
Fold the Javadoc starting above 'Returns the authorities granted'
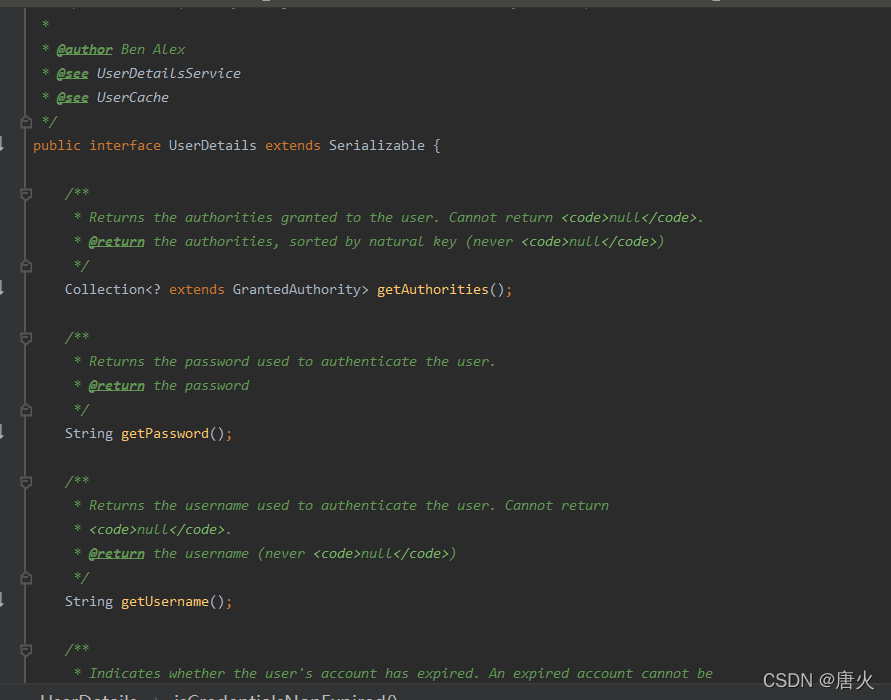click(x=26, y=194)
